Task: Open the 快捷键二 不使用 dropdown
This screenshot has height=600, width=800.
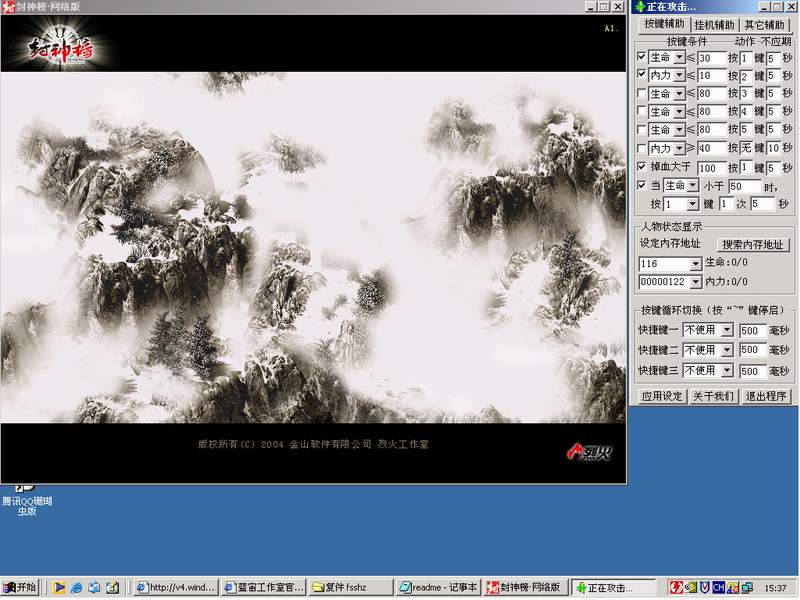Action: [x=728, y=351]
